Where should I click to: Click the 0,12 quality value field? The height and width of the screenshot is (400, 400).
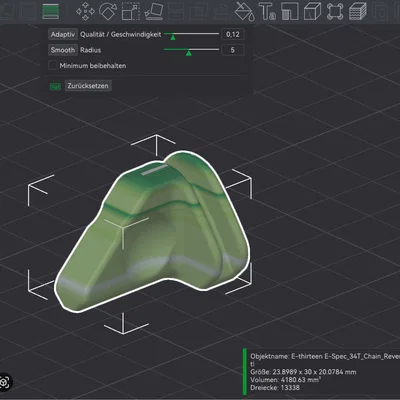[233, 34]
